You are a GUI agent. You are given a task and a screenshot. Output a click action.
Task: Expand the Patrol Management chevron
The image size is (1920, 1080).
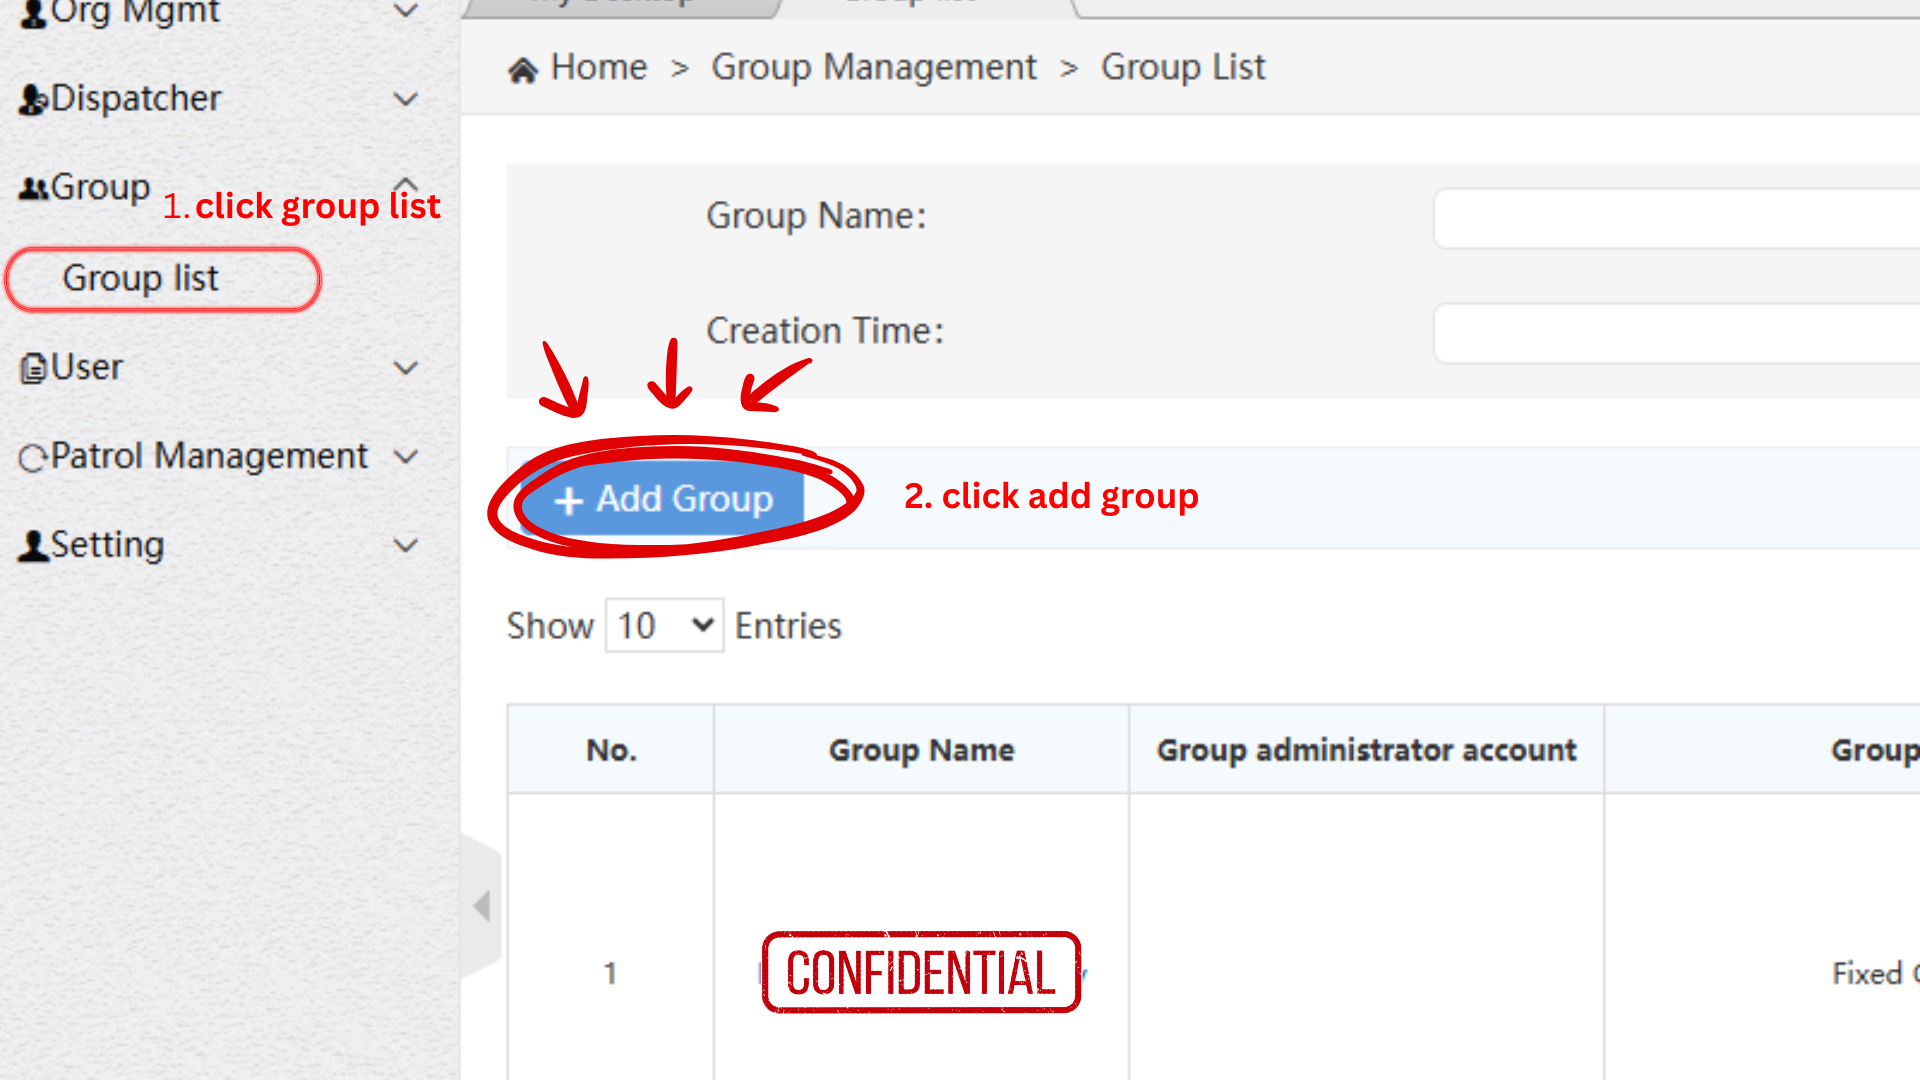pyautogui.click(x=406, y=456)
